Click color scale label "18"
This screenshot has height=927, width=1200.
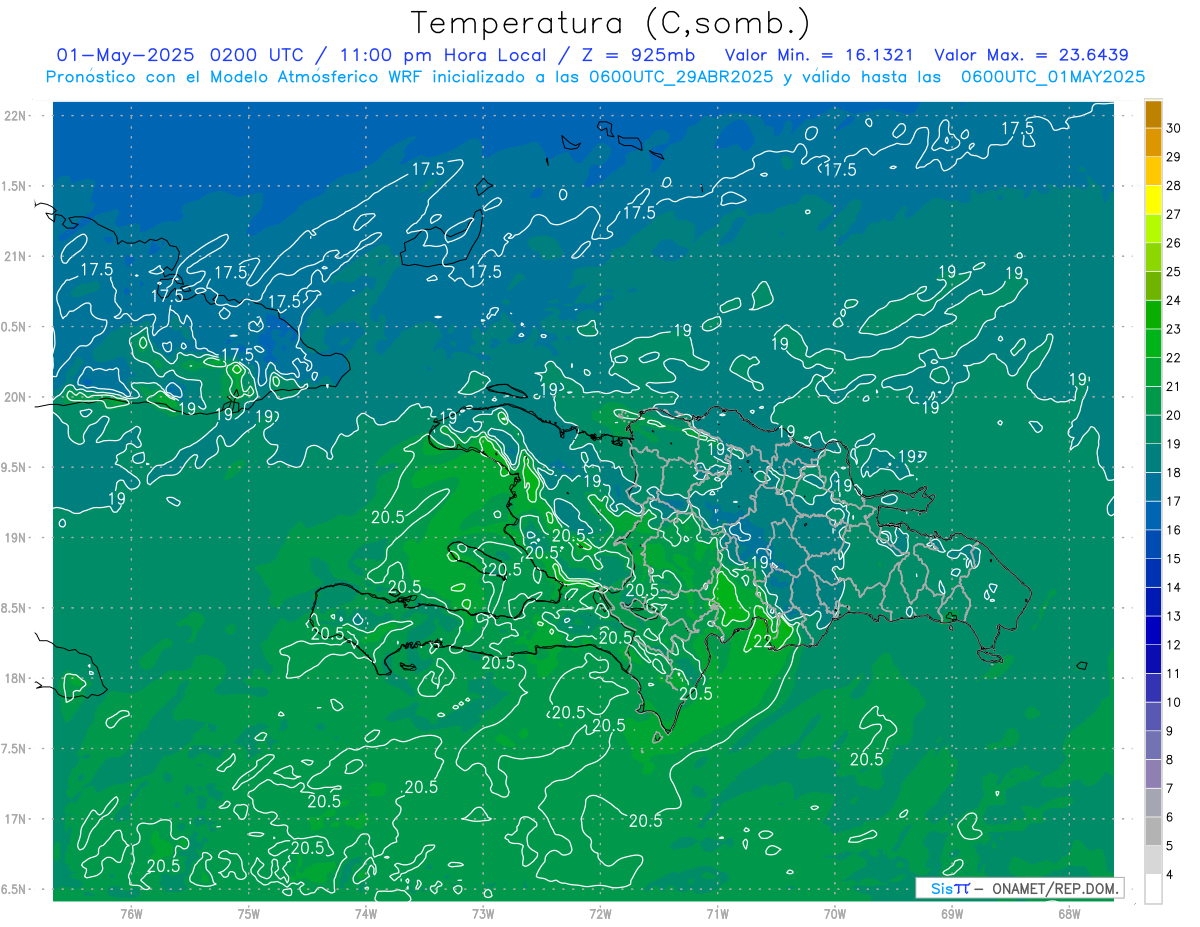(x=1174, y=473)
